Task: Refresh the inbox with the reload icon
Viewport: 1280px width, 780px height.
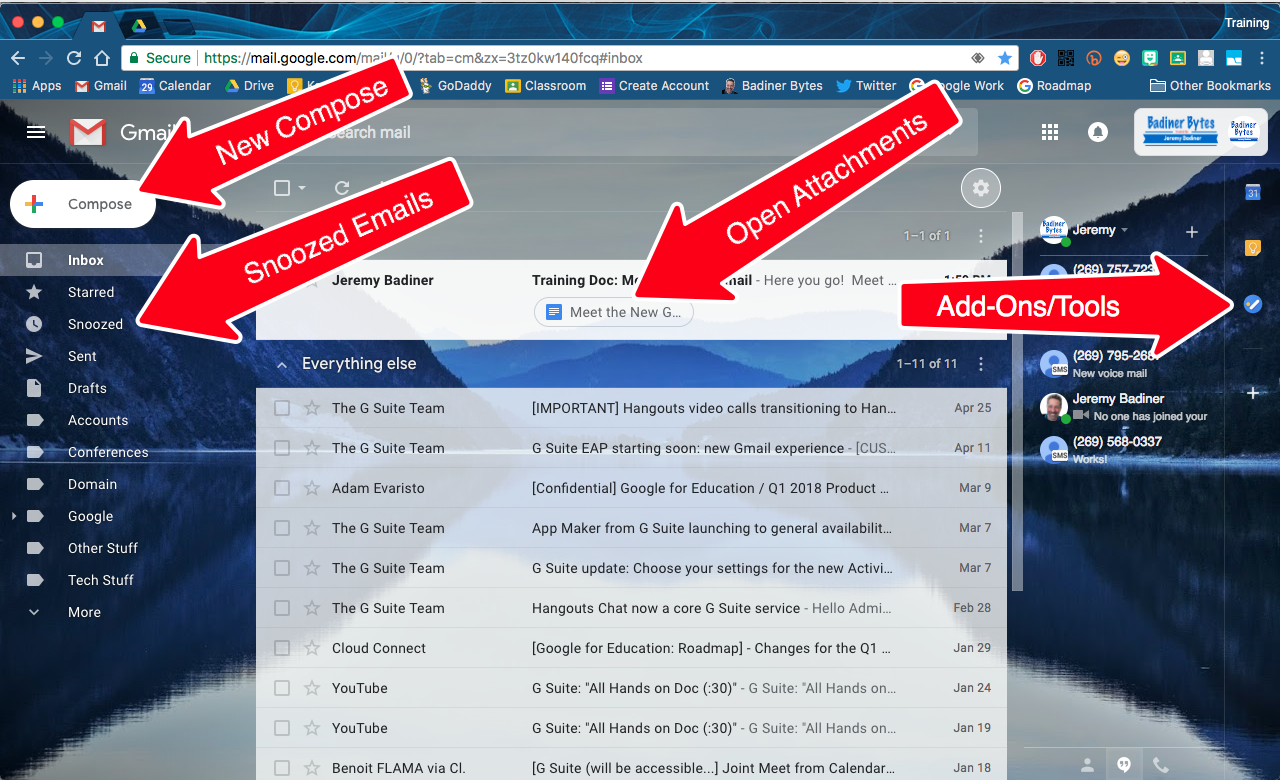Action: point(342,188)
